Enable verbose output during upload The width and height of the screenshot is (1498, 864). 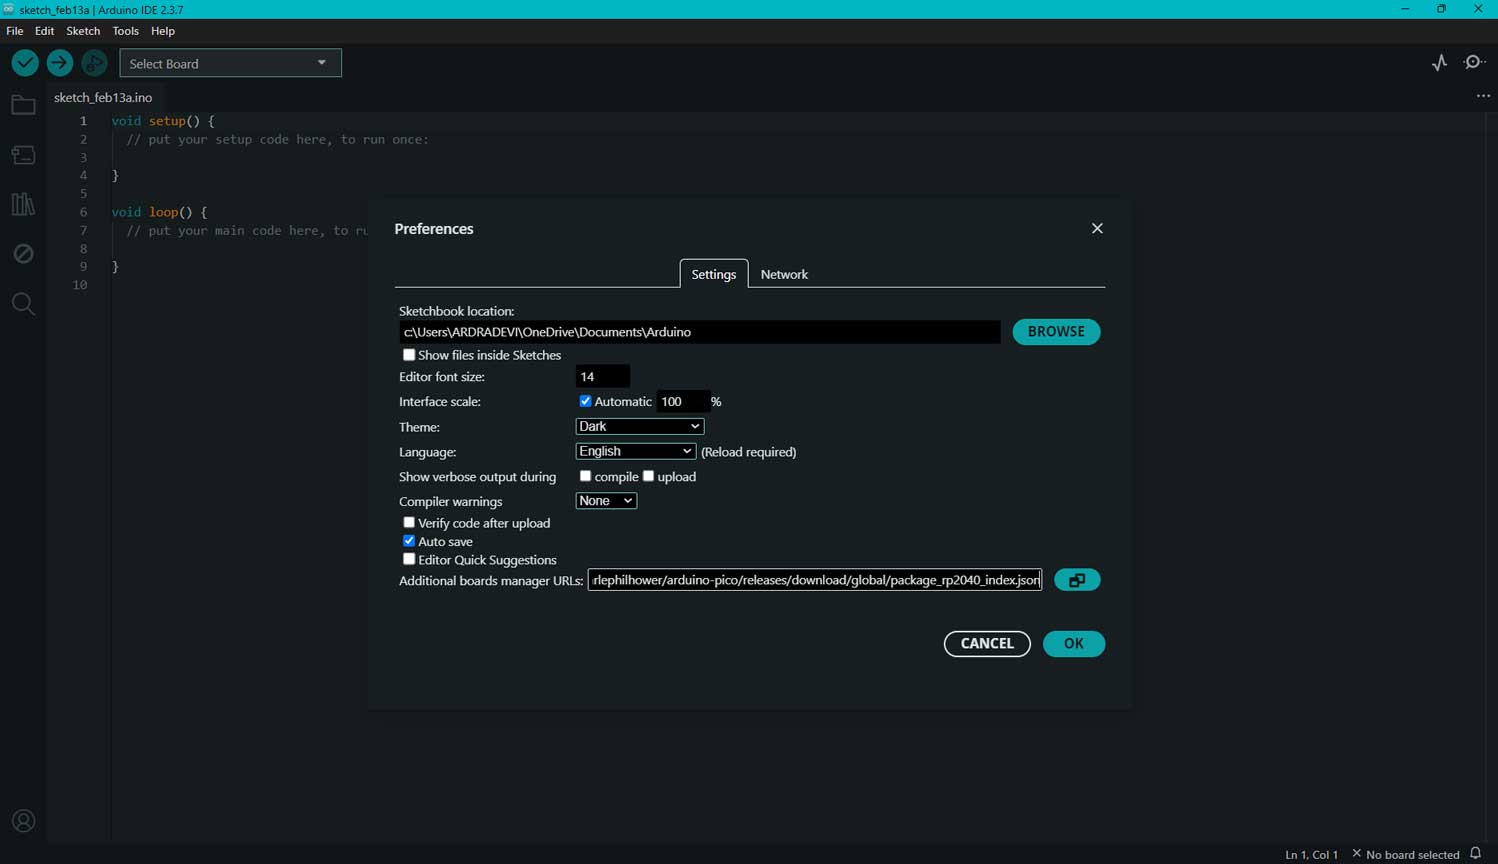tap(649, 476)
